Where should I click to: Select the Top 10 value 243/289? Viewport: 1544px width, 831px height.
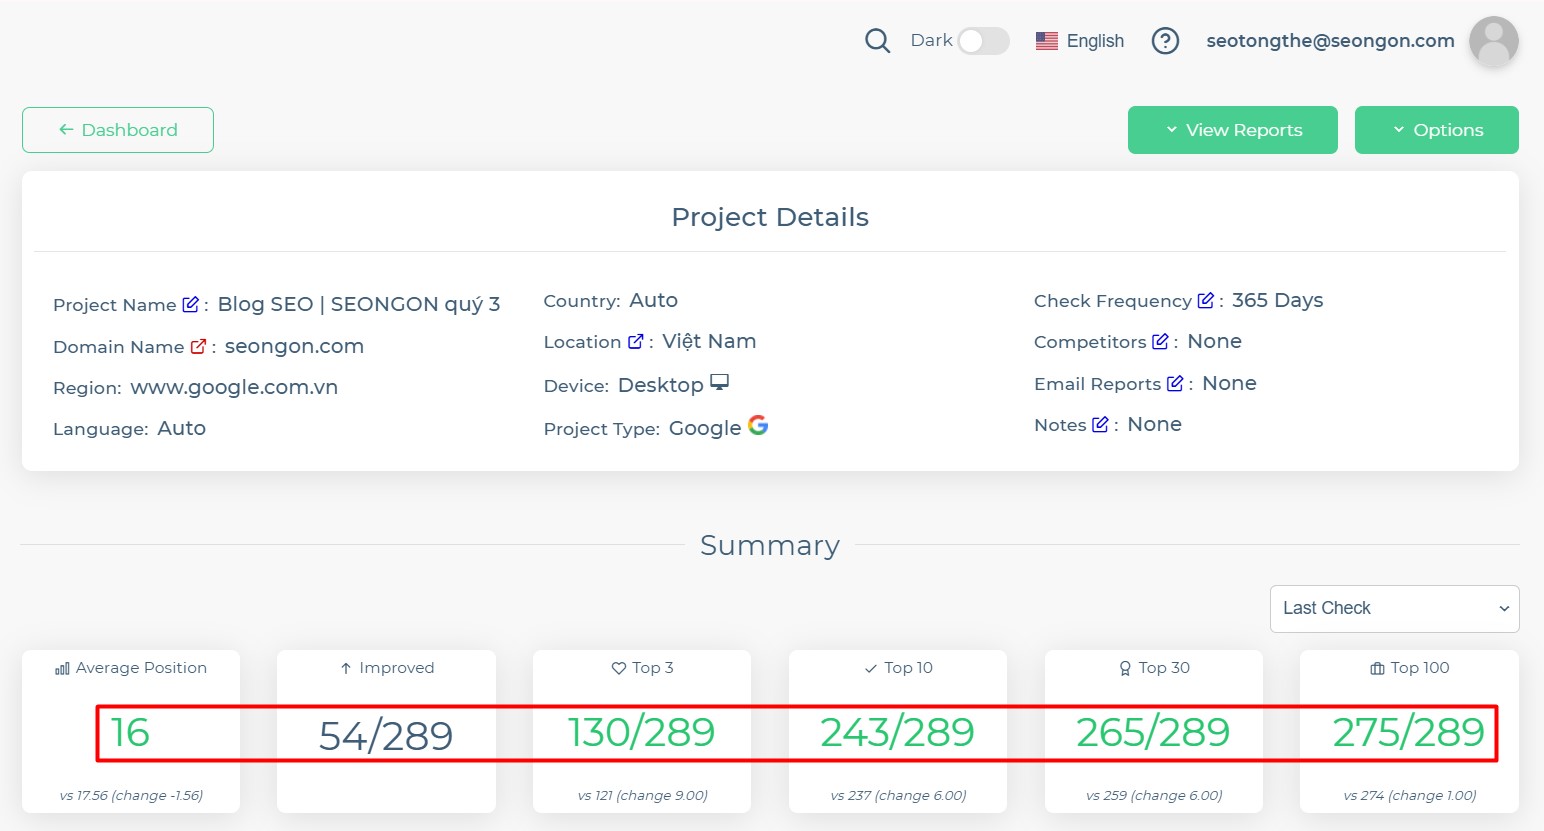(x=898, y=733)
